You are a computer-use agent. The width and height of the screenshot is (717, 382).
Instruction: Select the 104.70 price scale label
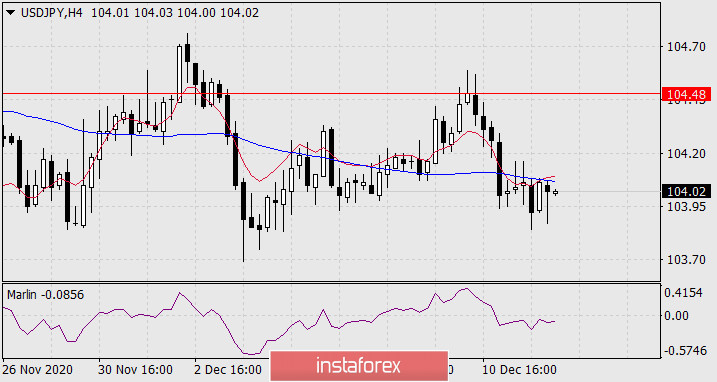pos(686,47)
